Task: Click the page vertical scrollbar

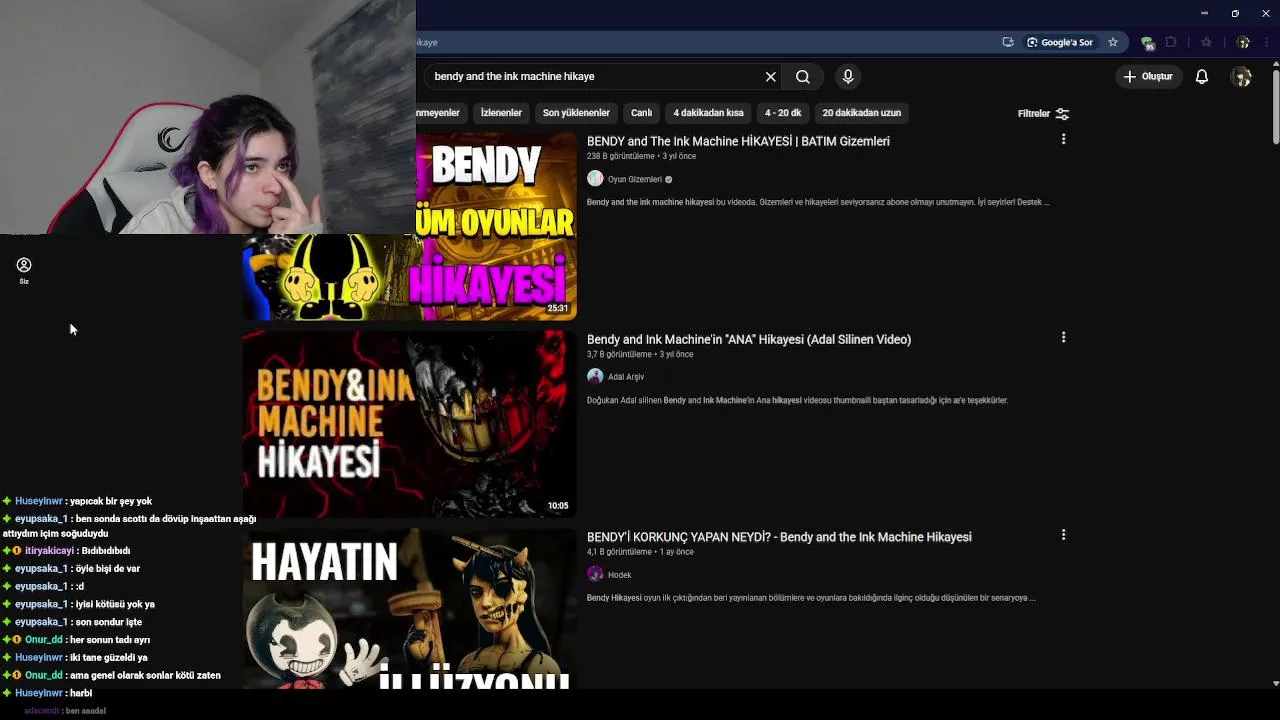Action: point(1275,107)
